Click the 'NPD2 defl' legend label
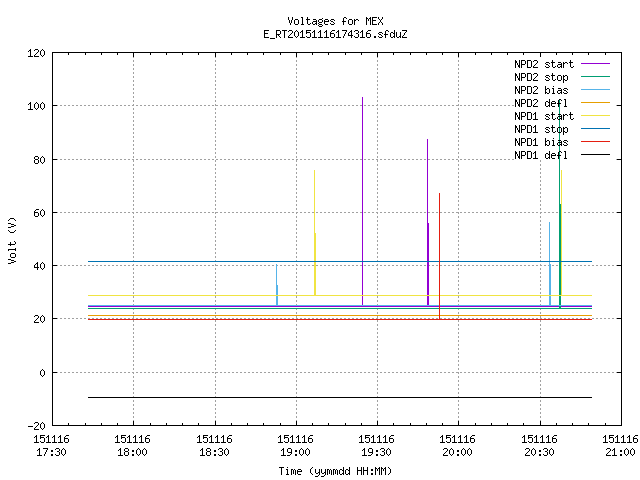 tap(541, 103)
